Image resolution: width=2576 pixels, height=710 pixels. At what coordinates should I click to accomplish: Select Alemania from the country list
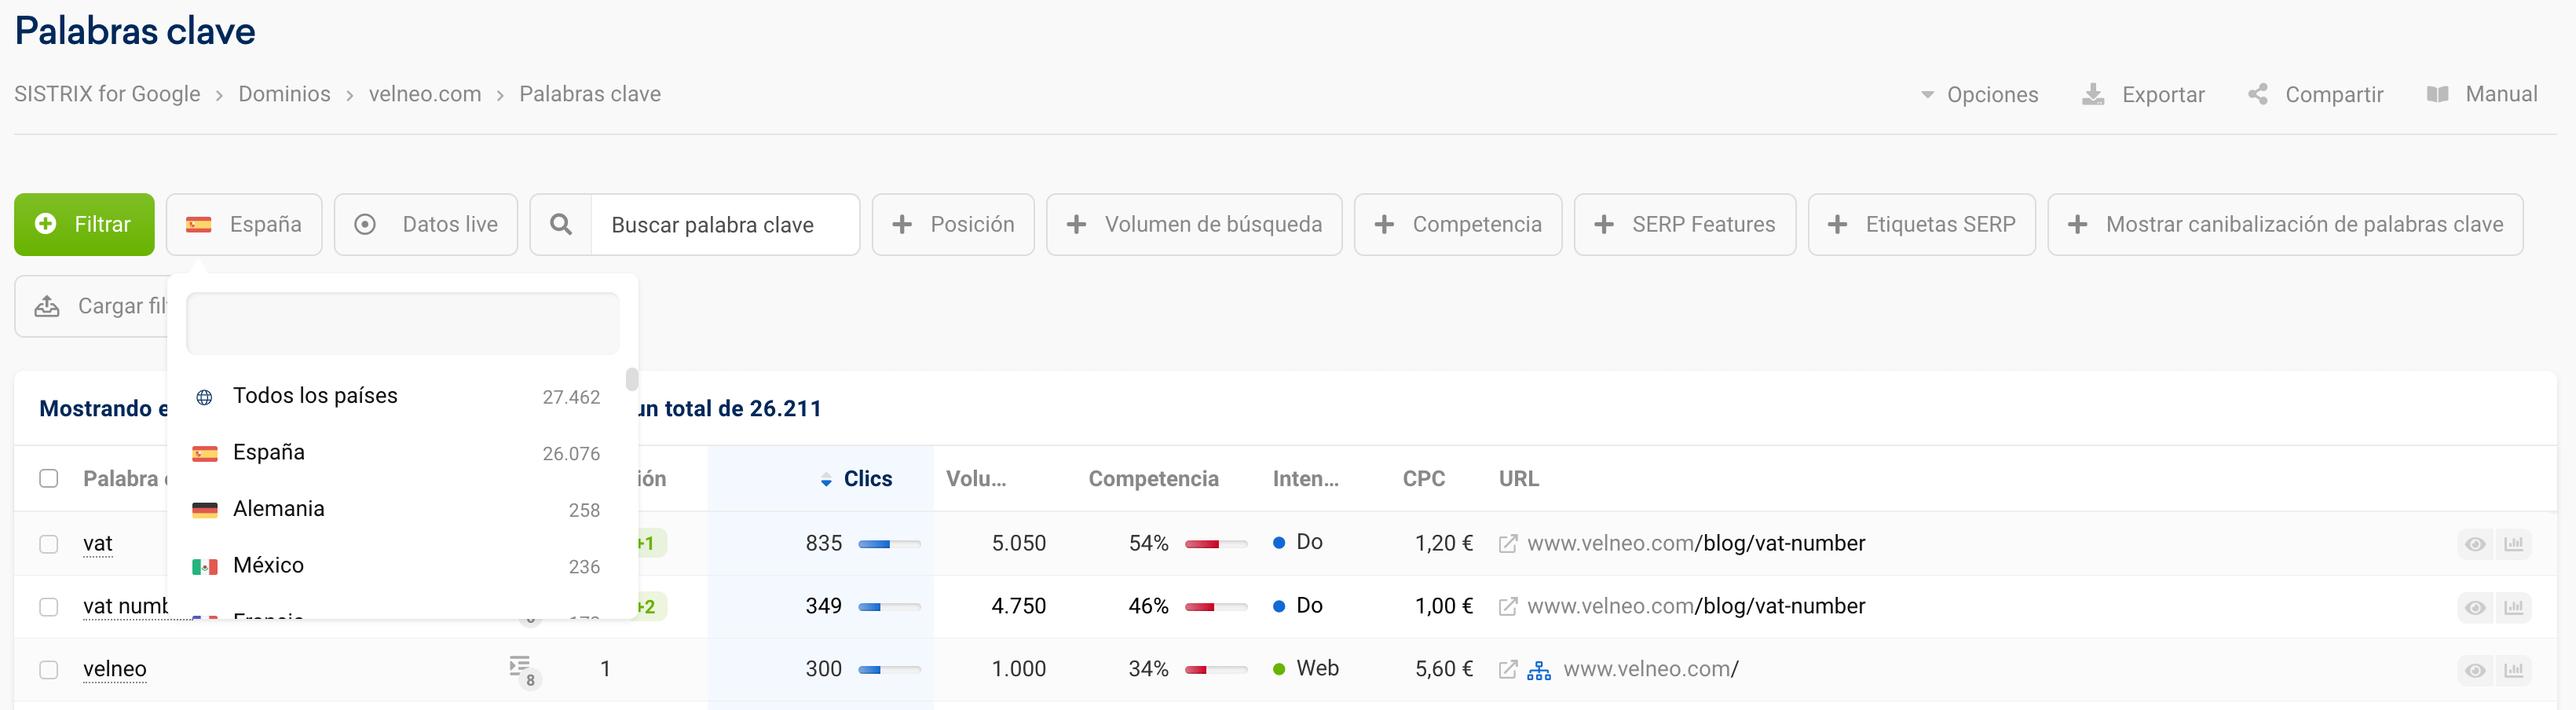coord(279,509)
